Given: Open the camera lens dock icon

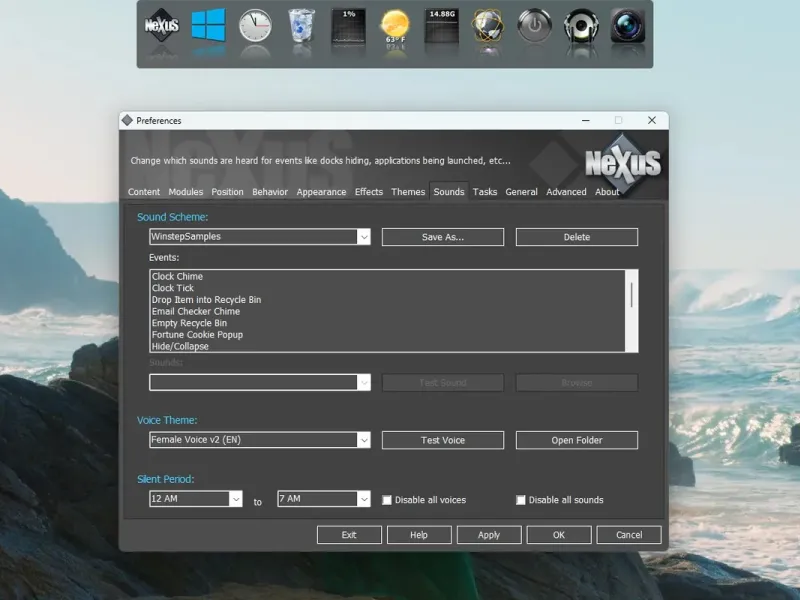Looking at the screenshot, I should tap(628, 25).
